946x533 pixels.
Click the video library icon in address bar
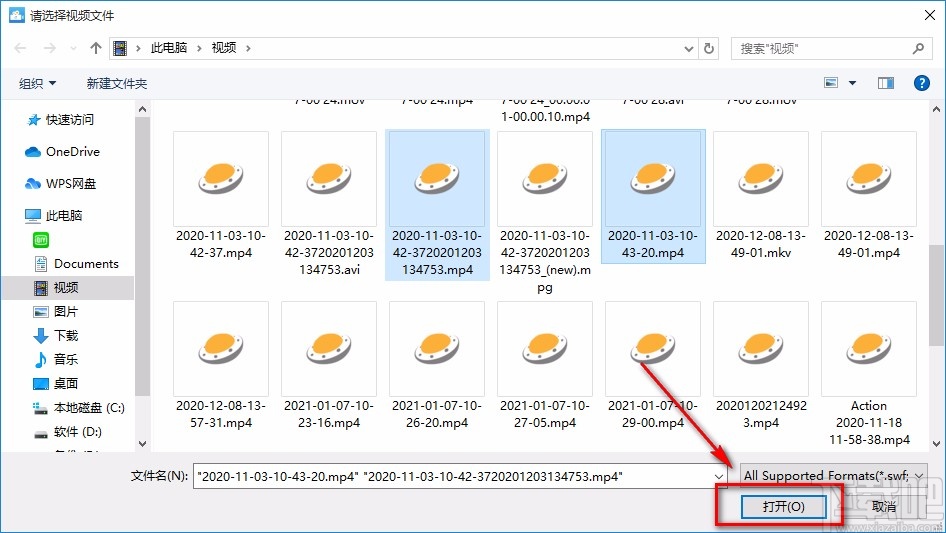(120, 48)
